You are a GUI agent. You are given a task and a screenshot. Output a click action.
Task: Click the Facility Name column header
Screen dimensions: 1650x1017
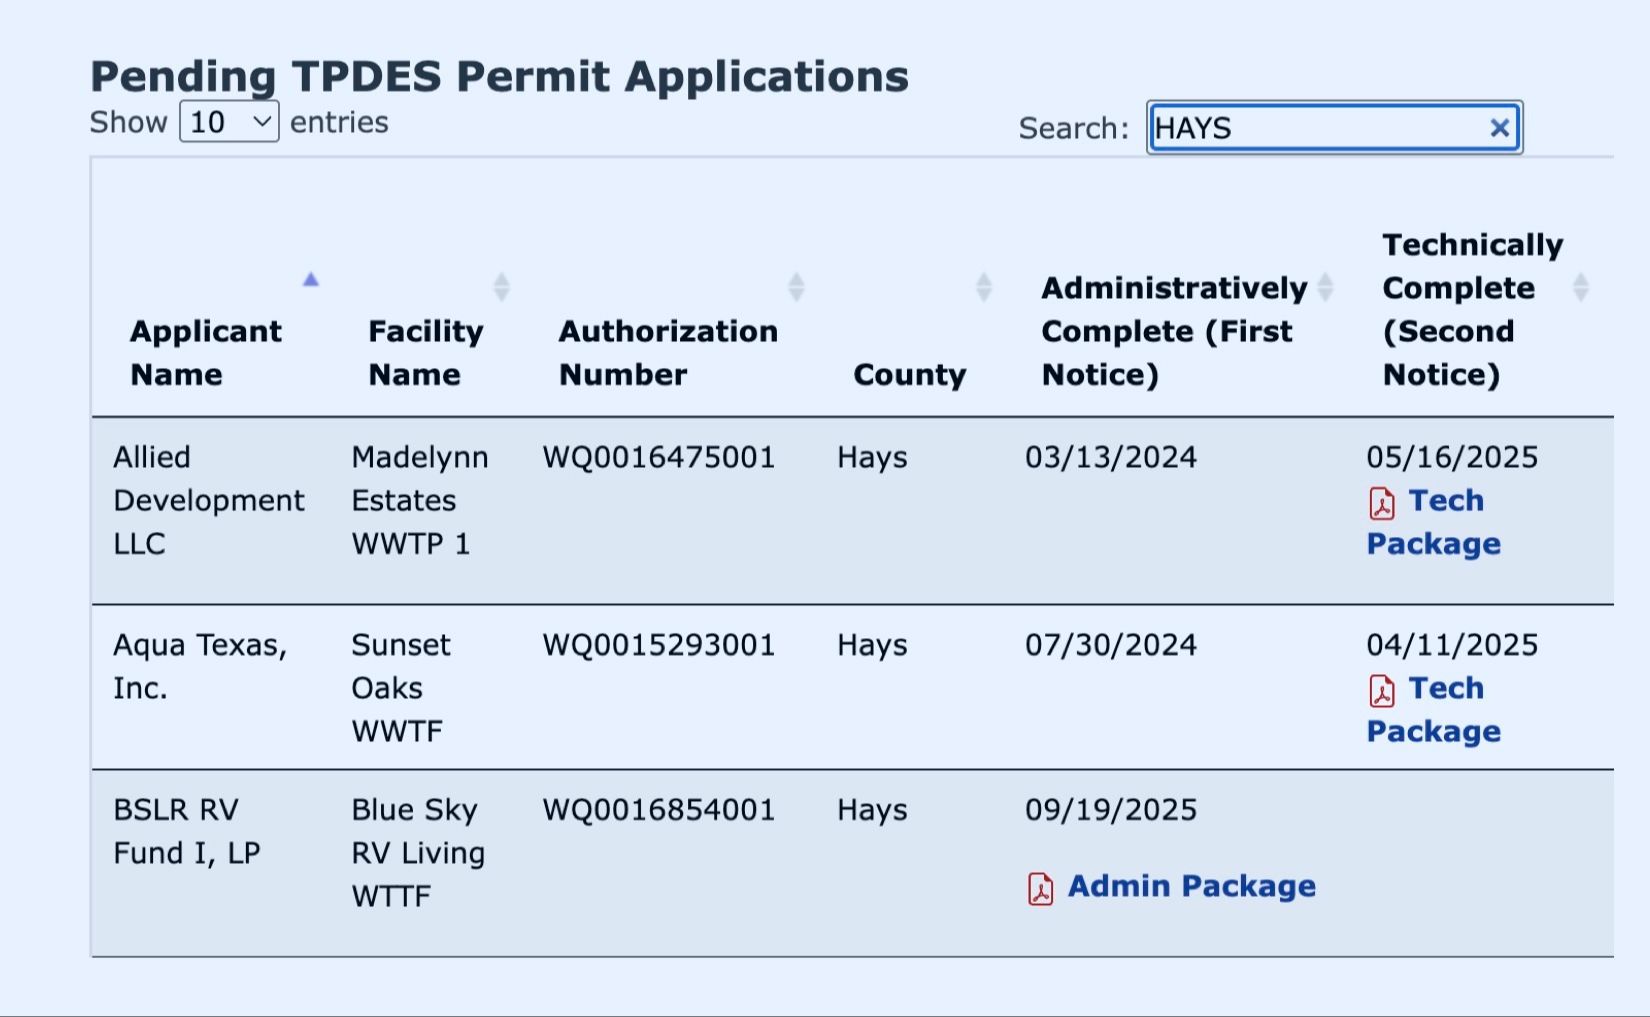(425, 352)
